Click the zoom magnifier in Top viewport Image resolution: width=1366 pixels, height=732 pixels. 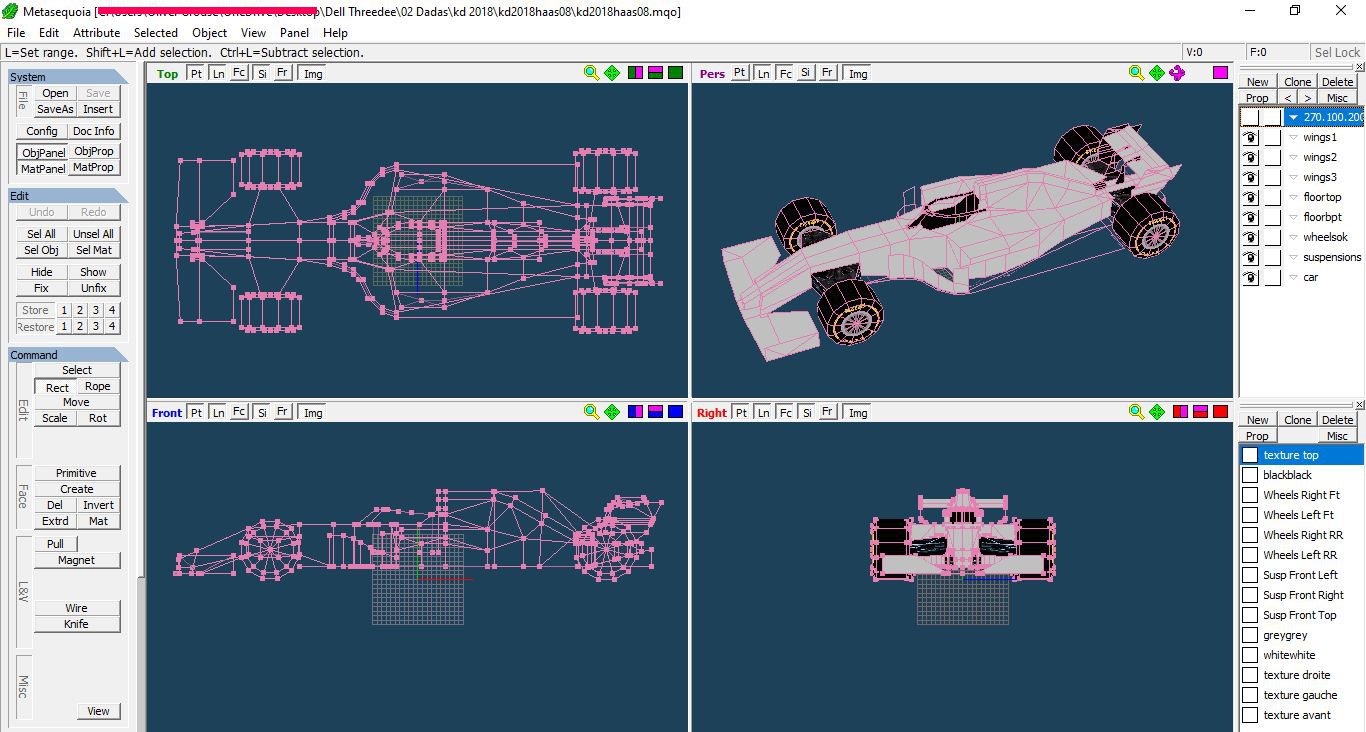click(x=591, y=73)
